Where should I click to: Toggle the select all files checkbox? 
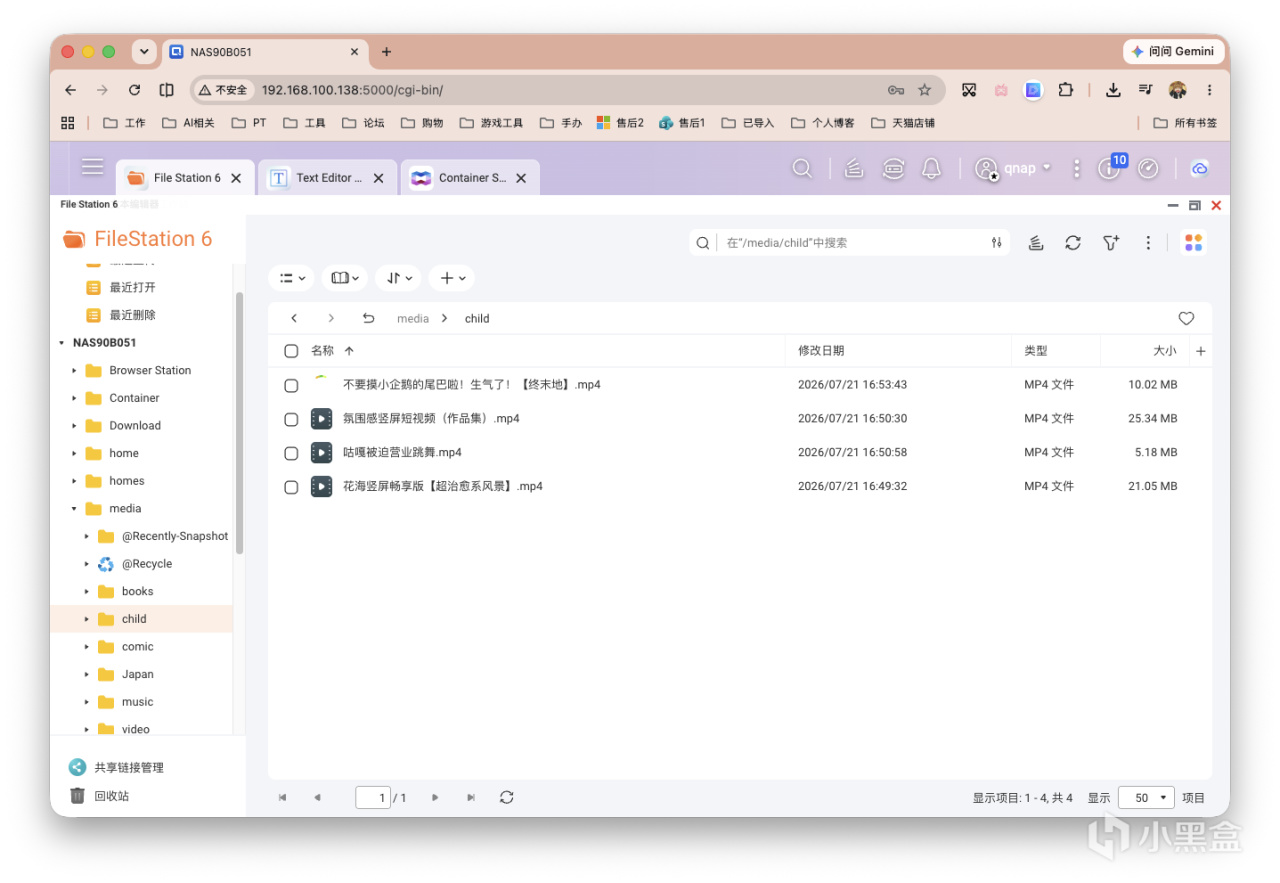291,351
